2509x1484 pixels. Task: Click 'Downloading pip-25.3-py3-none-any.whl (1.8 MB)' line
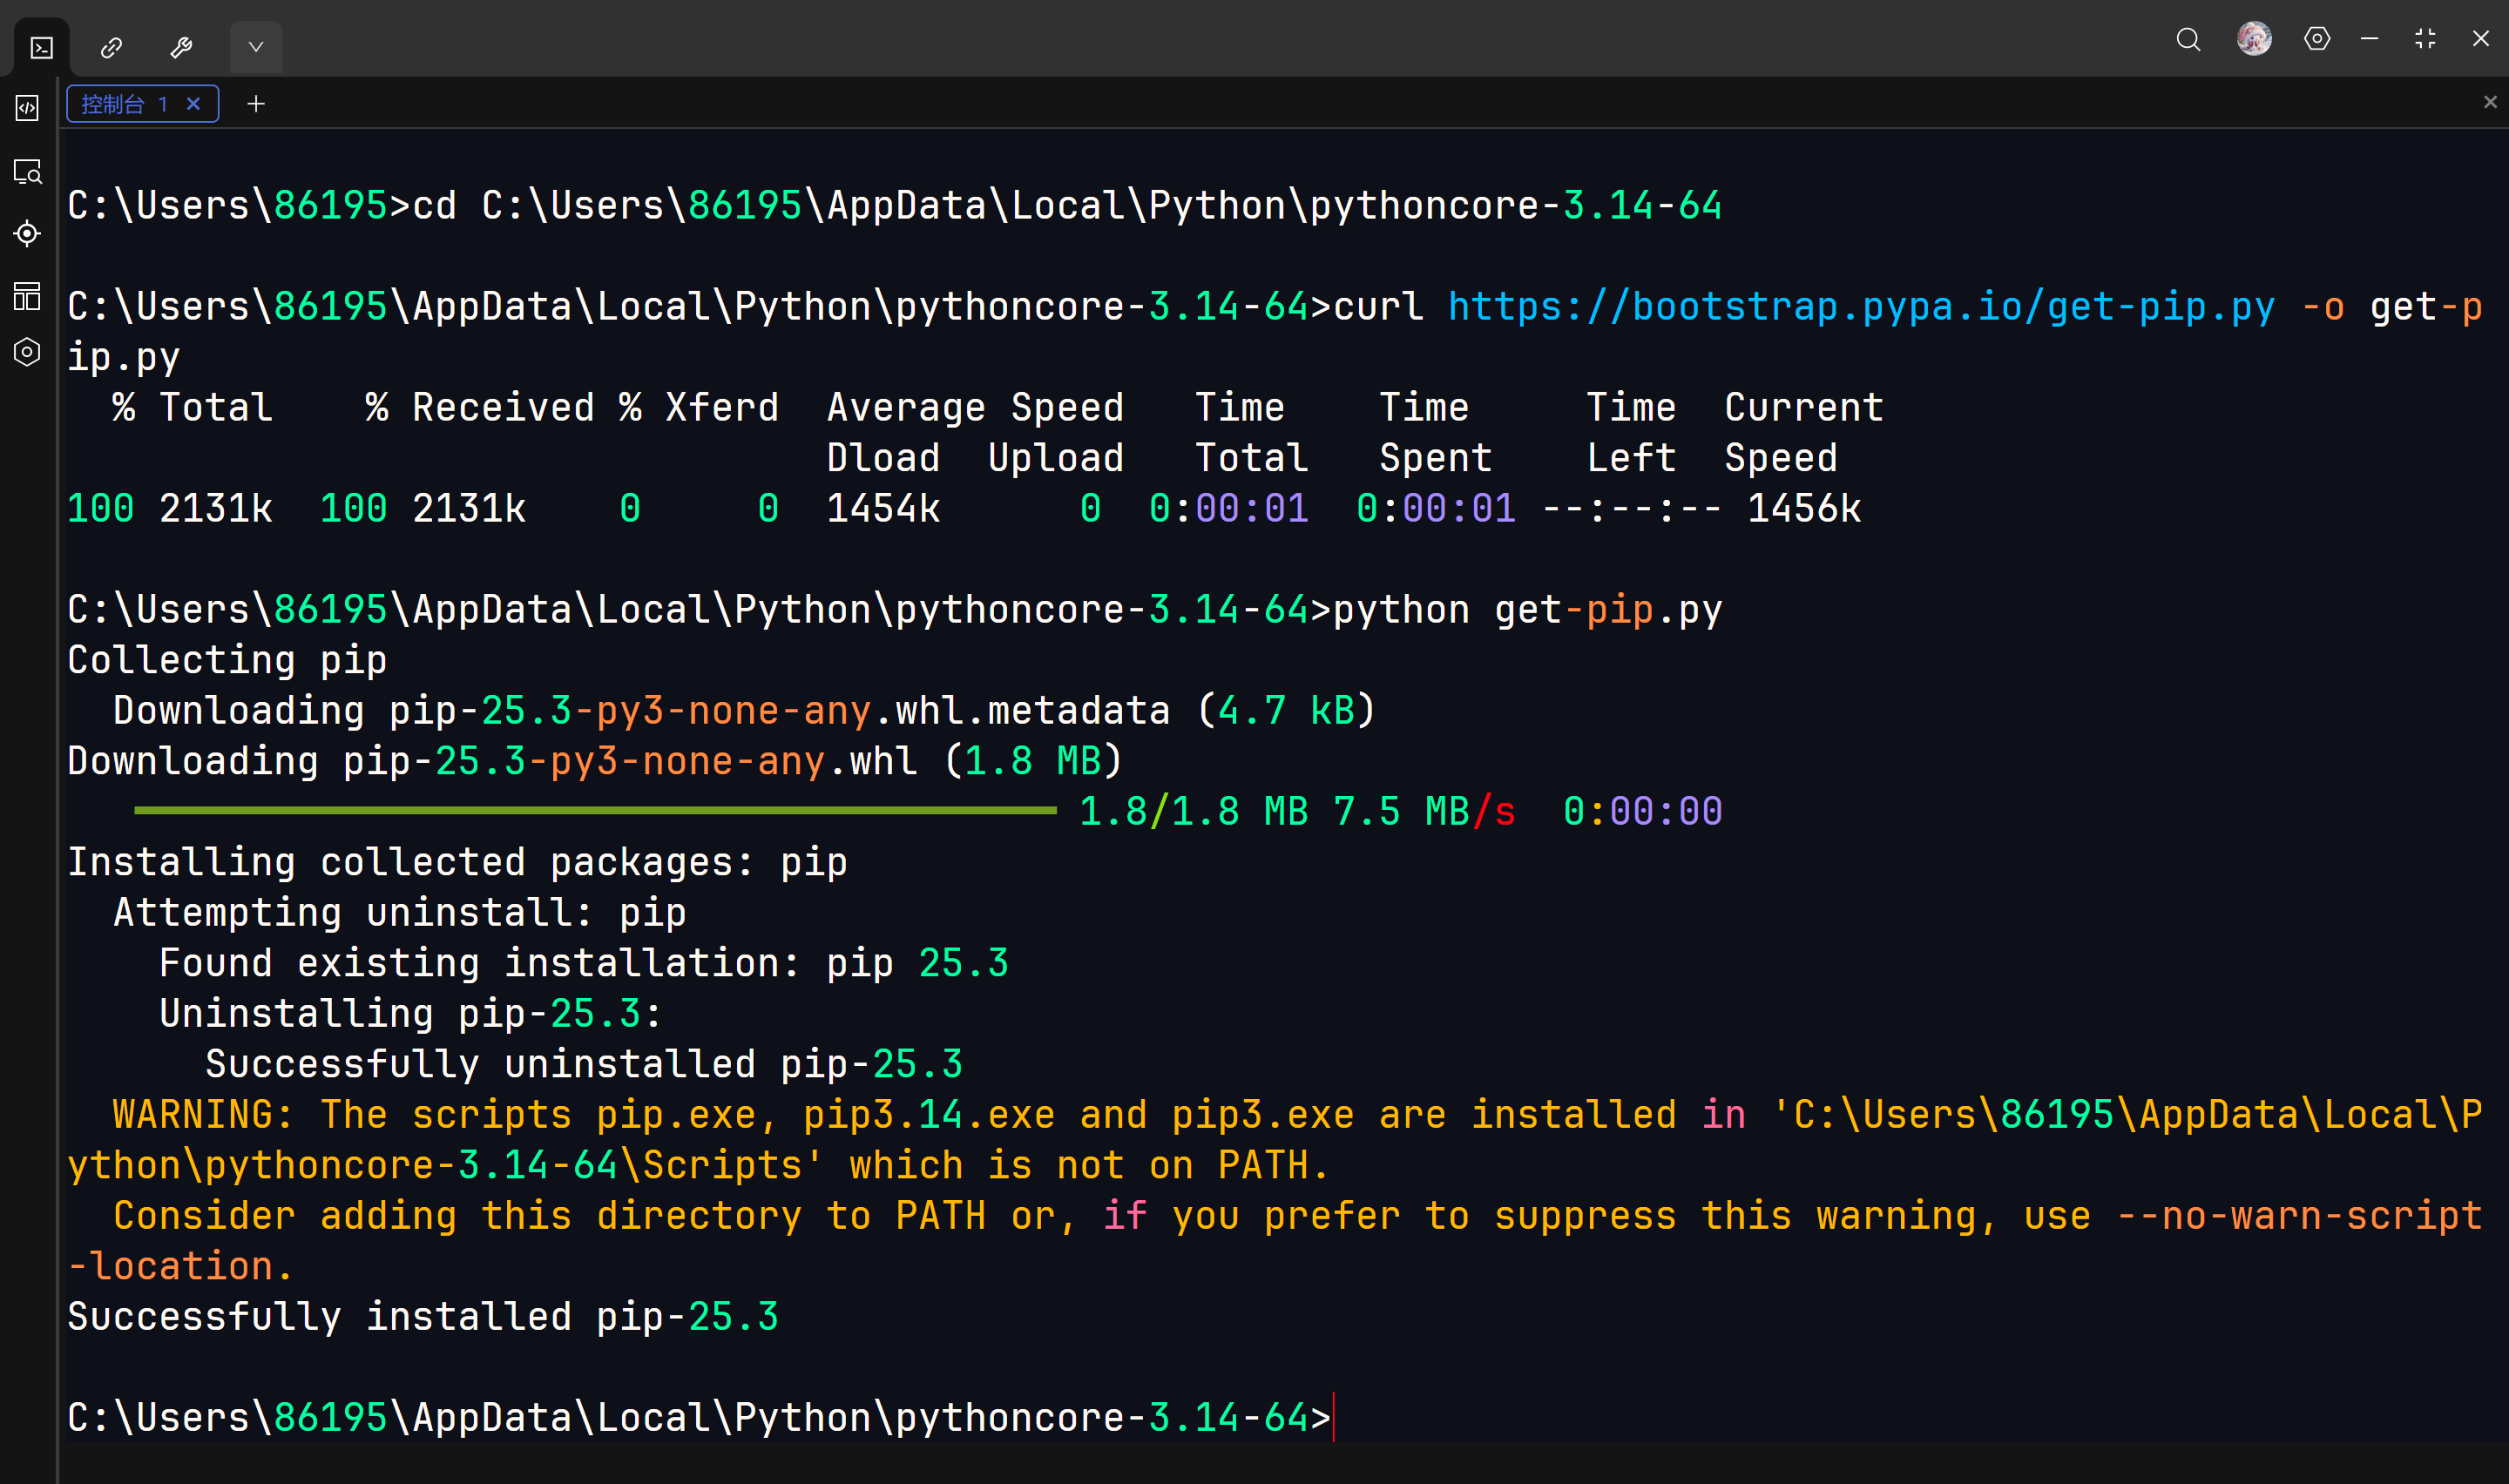point(595,761)
